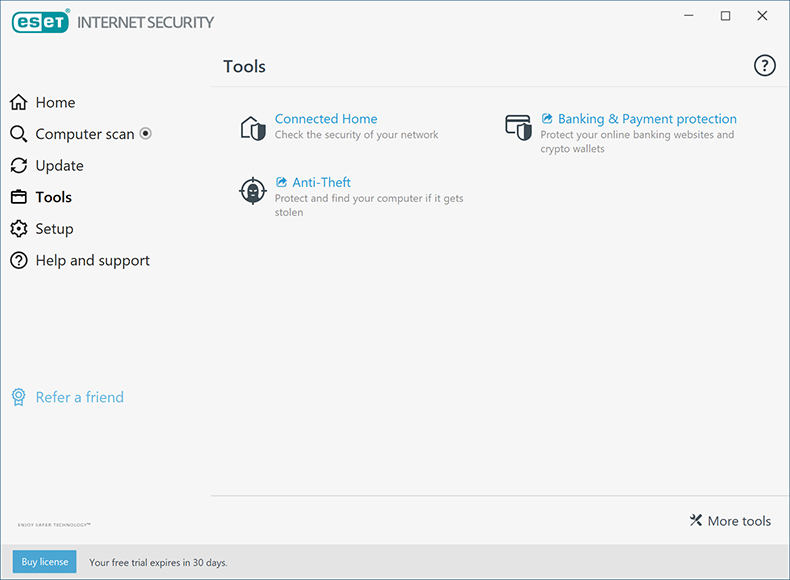Go to the Home section

tap(55, 102)
